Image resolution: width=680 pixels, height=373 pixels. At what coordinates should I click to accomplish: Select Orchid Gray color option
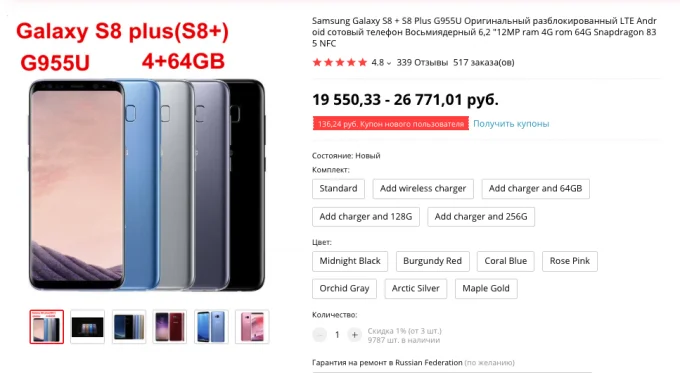[x=344, y=289]
